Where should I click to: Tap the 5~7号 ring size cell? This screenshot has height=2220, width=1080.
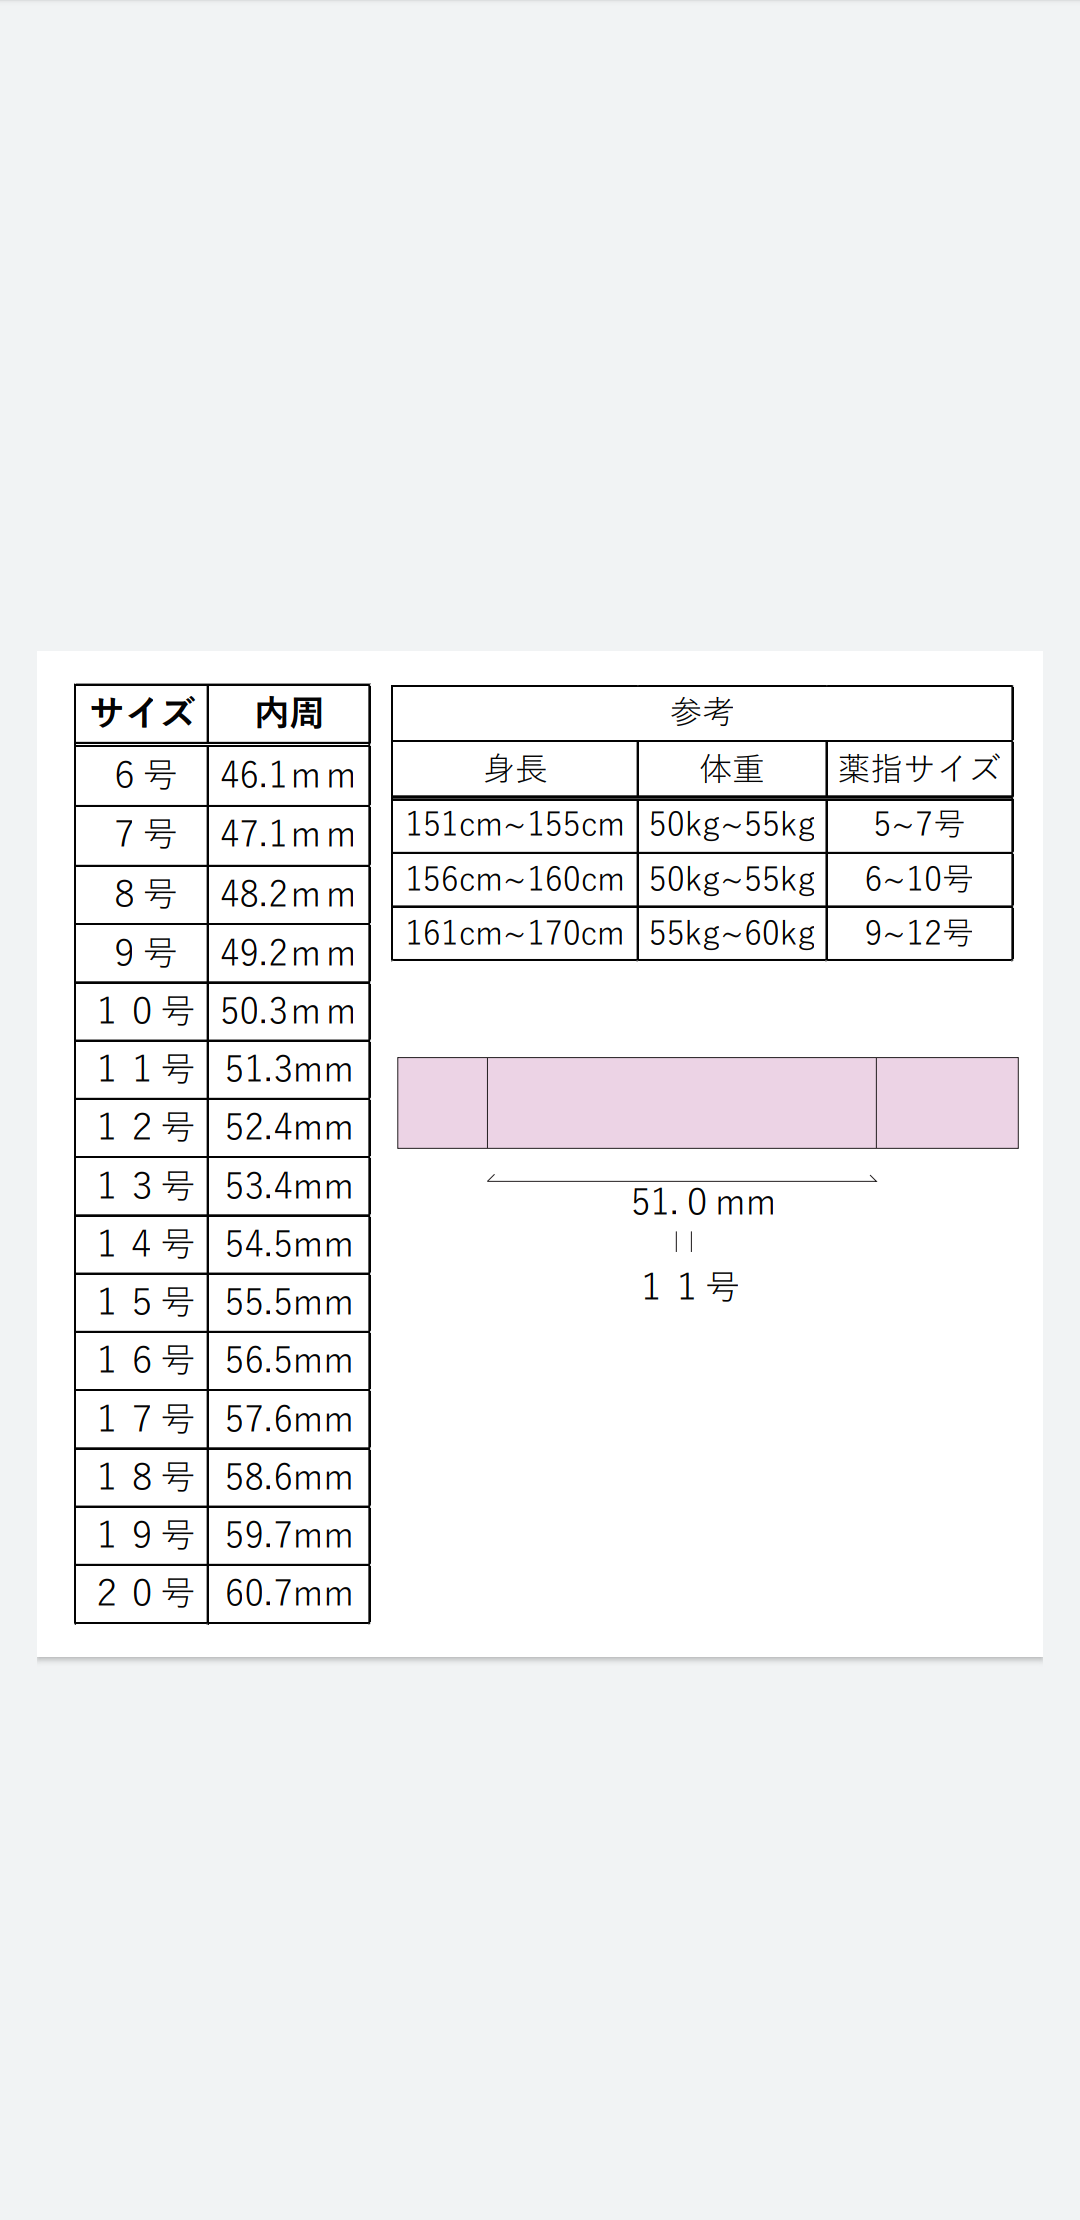(x=919, y=824)
